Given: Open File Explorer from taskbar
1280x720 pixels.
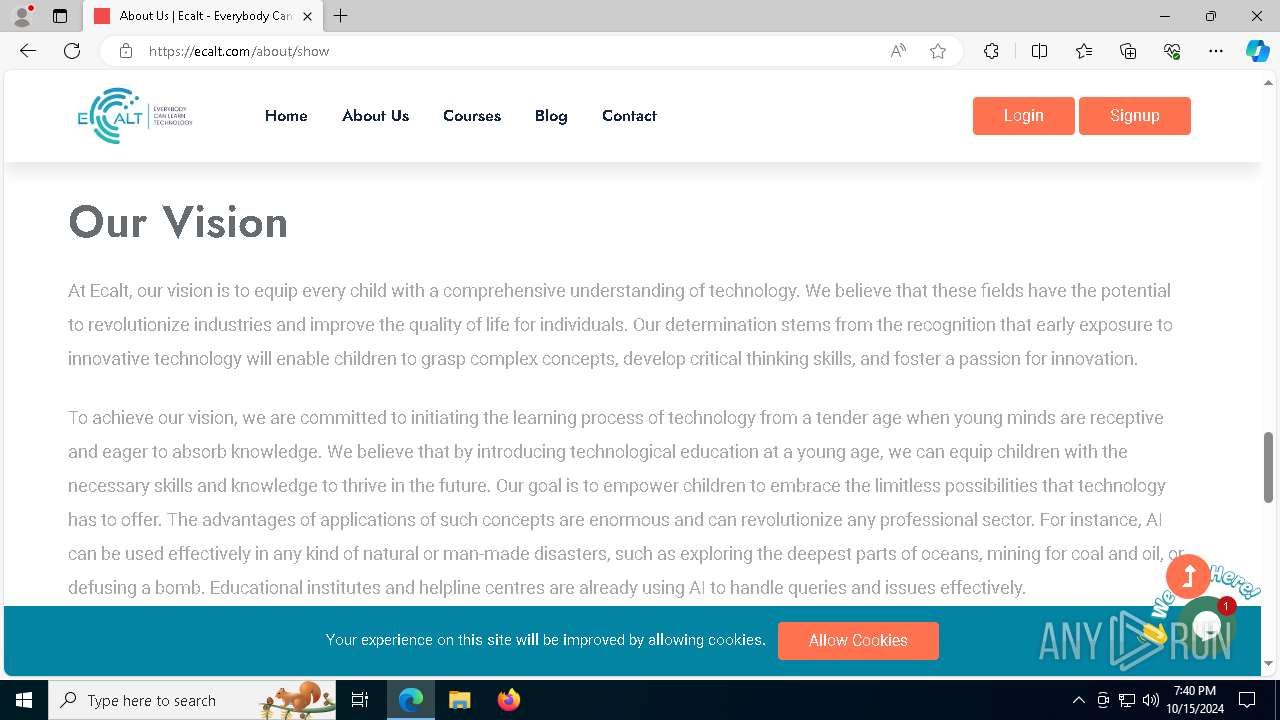Looking at the screenshot, I should 459,700.
